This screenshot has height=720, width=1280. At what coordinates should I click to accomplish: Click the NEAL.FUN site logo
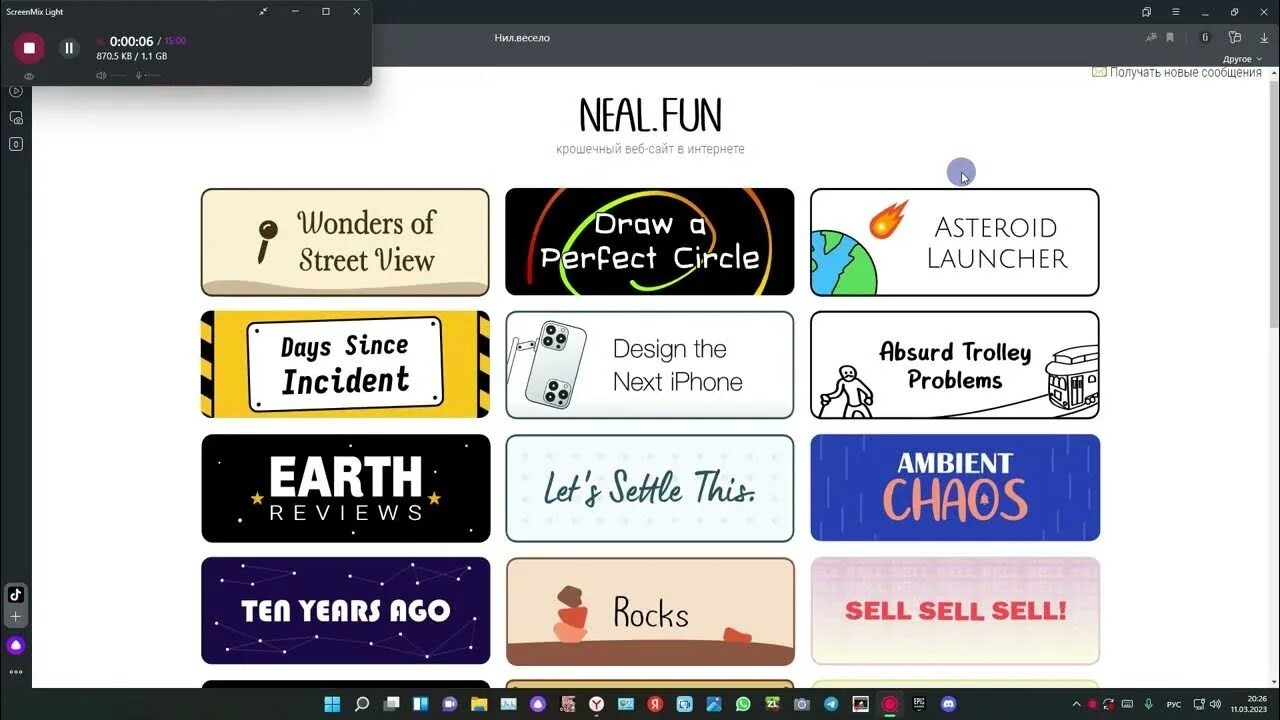[650, 115]
